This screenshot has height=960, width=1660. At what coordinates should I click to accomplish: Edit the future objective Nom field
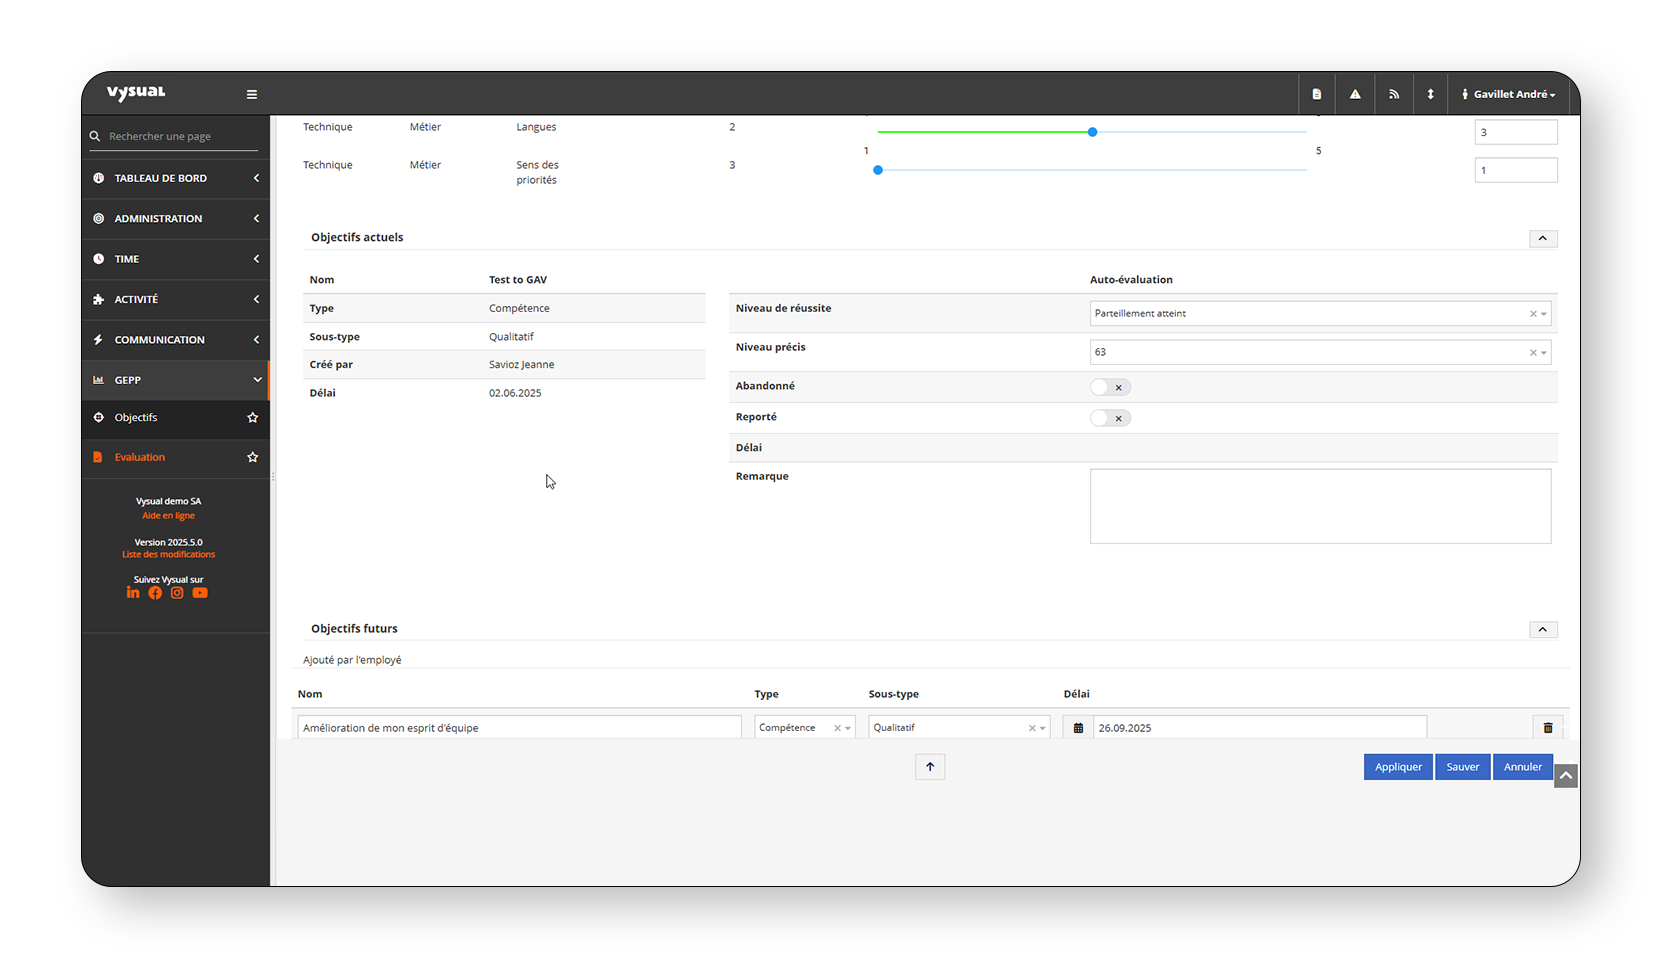click(519, 728)
